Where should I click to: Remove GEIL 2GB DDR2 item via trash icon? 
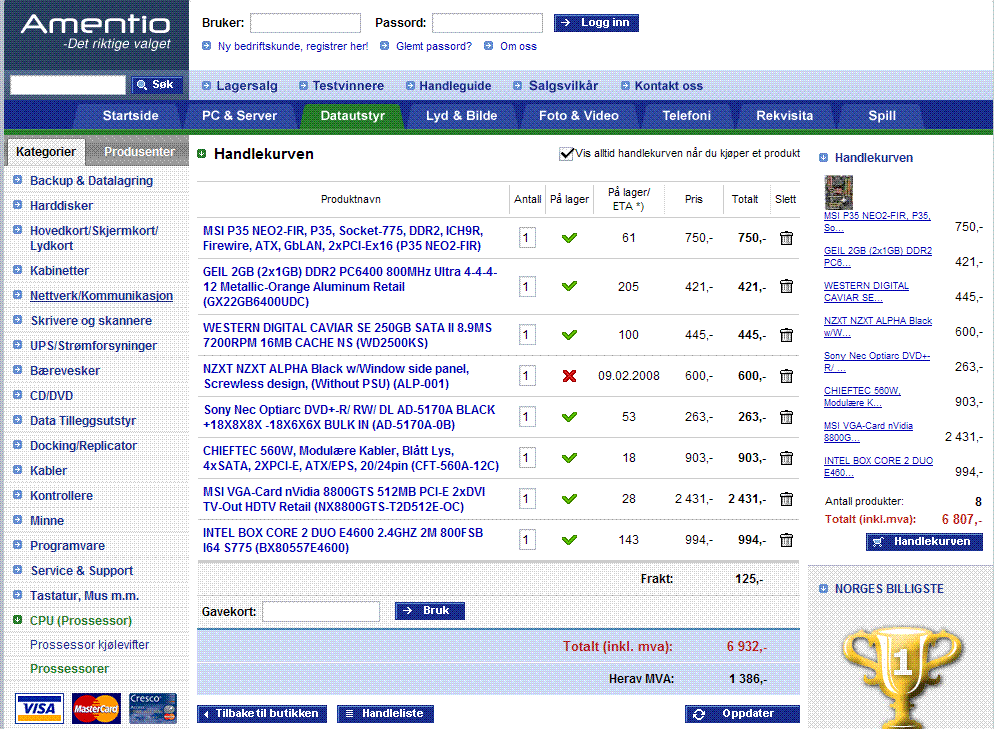point(786,287)
